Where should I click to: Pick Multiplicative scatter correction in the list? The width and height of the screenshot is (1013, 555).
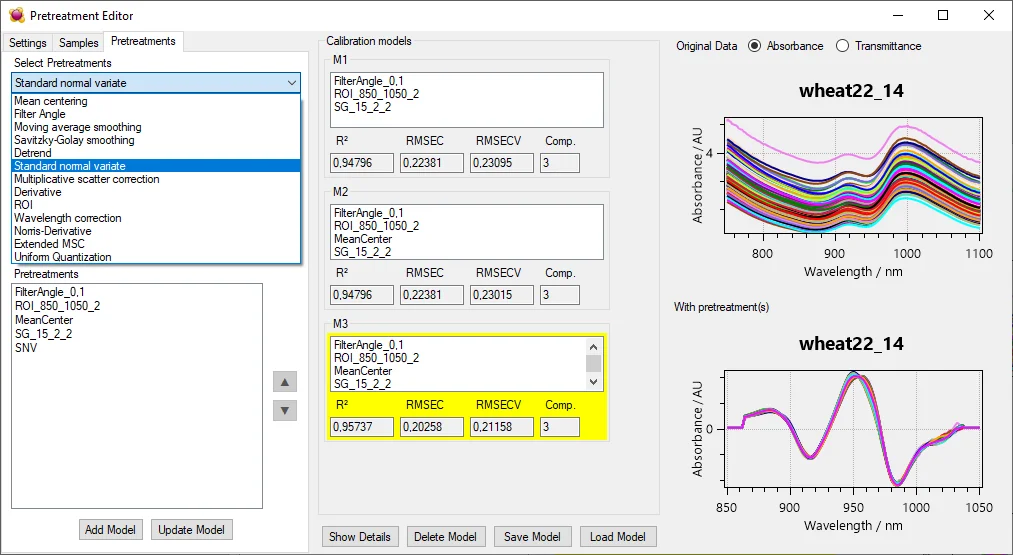point(86,179)
